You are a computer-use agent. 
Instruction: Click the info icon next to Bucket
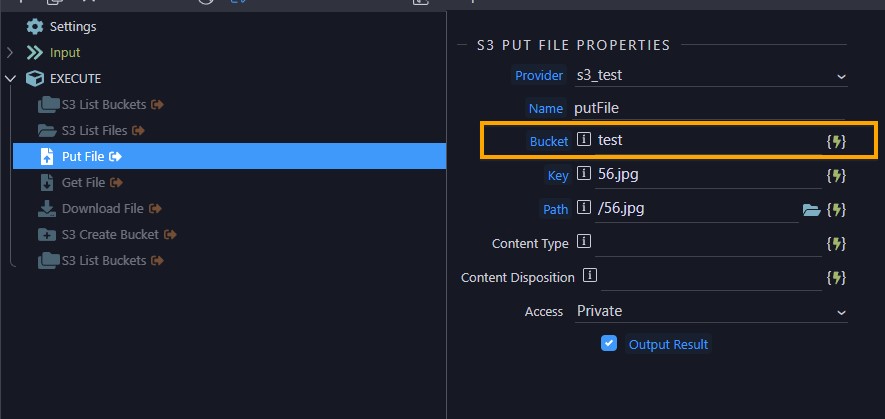coord(584,139)
